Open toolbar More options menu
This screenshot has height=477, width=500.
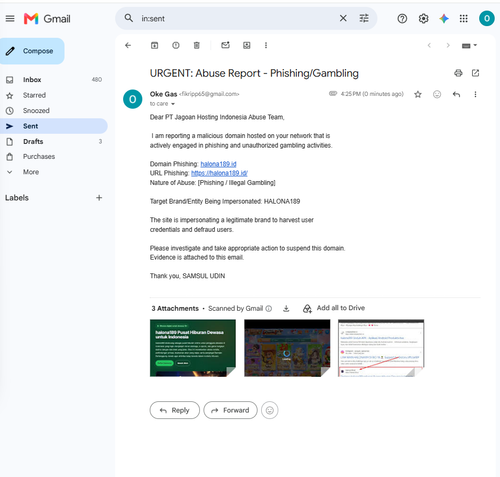coord(266,45)
